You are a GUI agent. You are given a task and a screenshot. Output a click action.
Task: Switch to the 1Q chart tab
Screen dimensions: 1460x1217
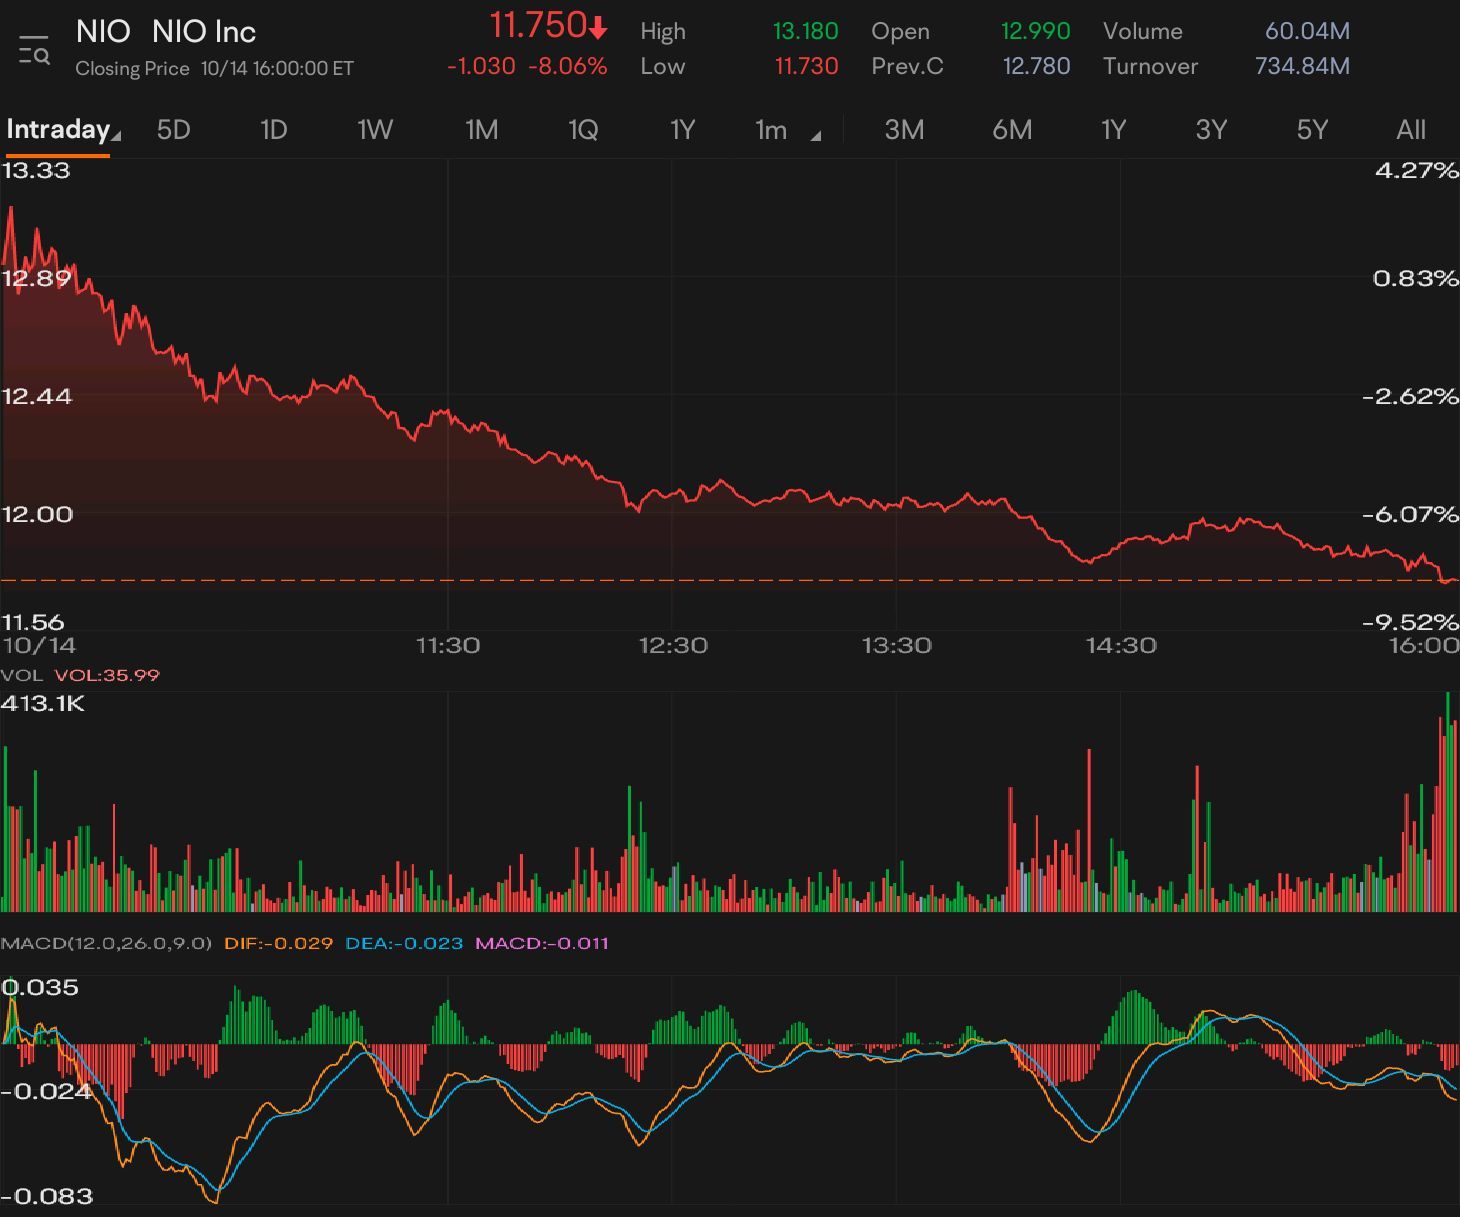(583, 130)
